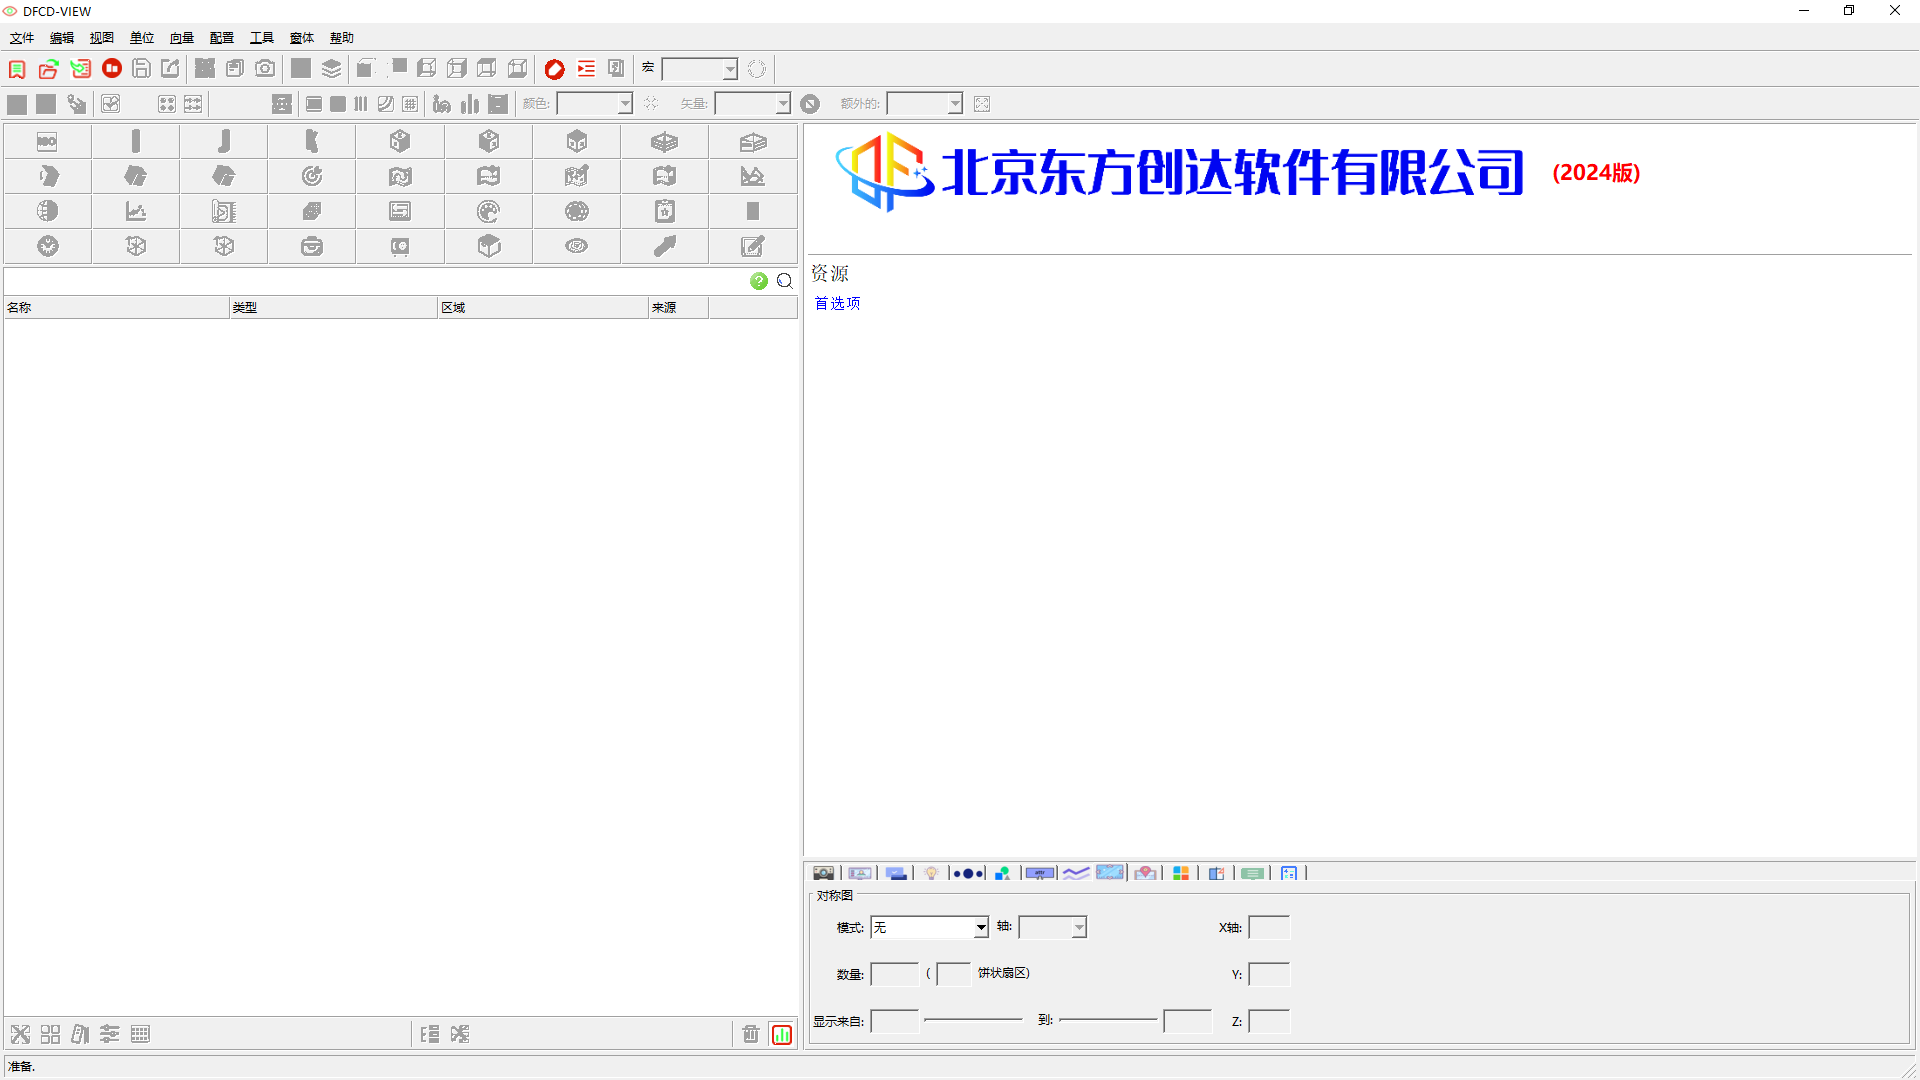Open the 工具 menu
Screen dimensions: 1920x1080
coord(262,38)
